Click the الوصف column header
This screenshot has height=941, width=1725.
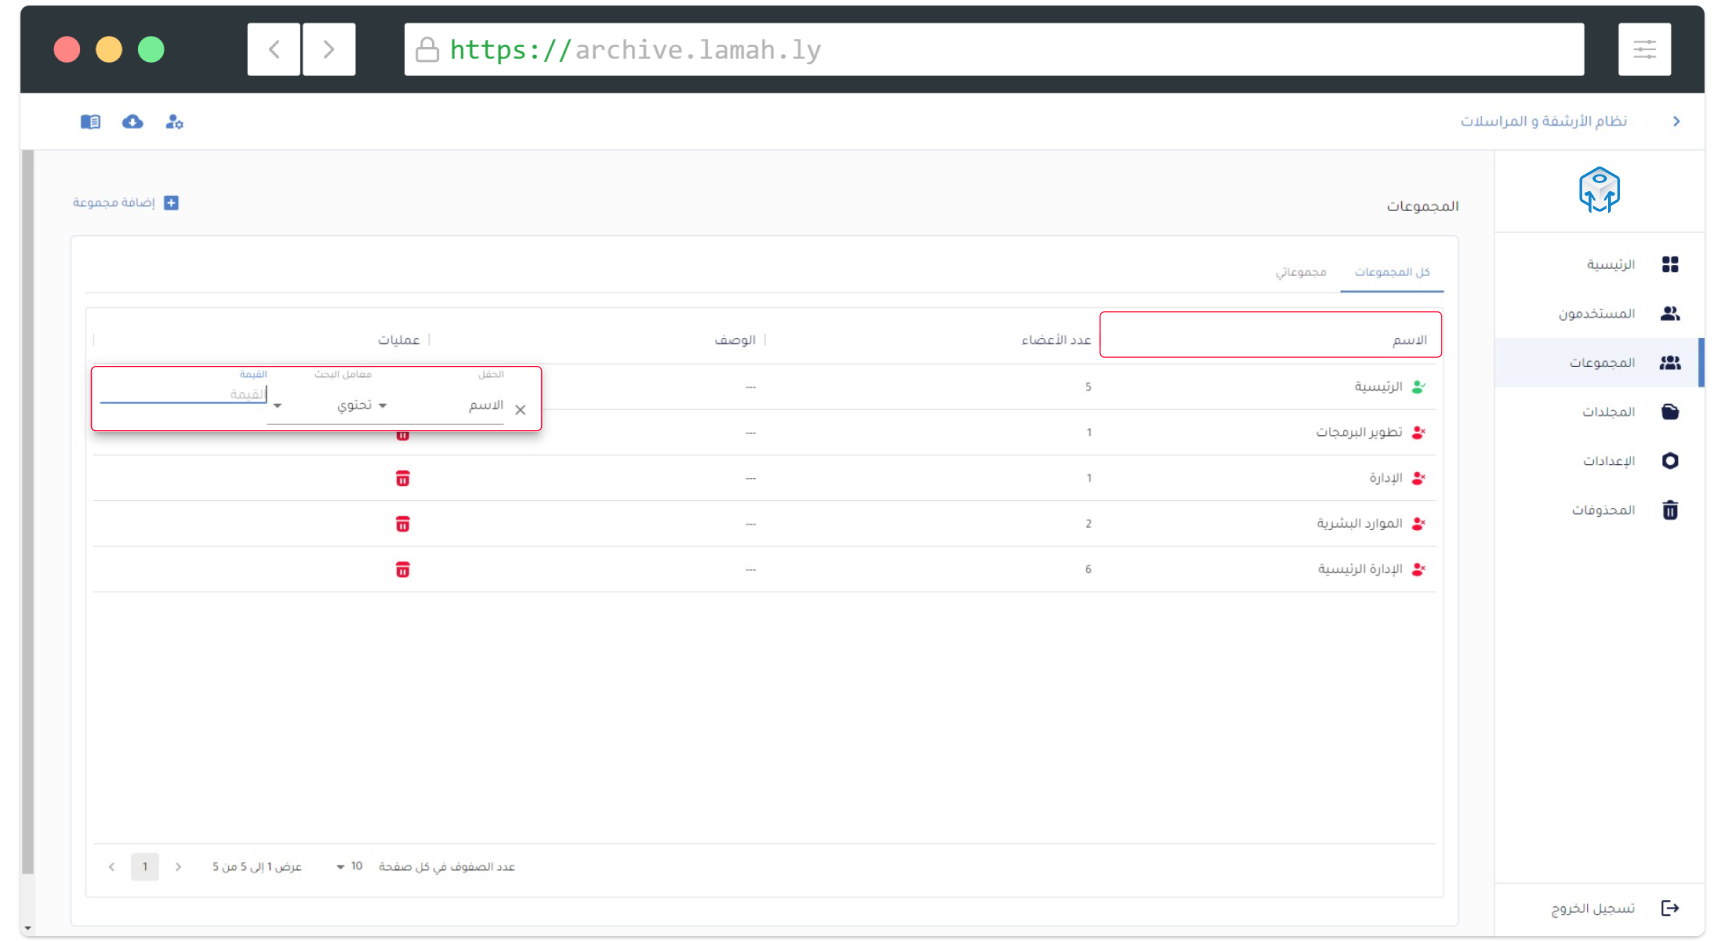735,340
